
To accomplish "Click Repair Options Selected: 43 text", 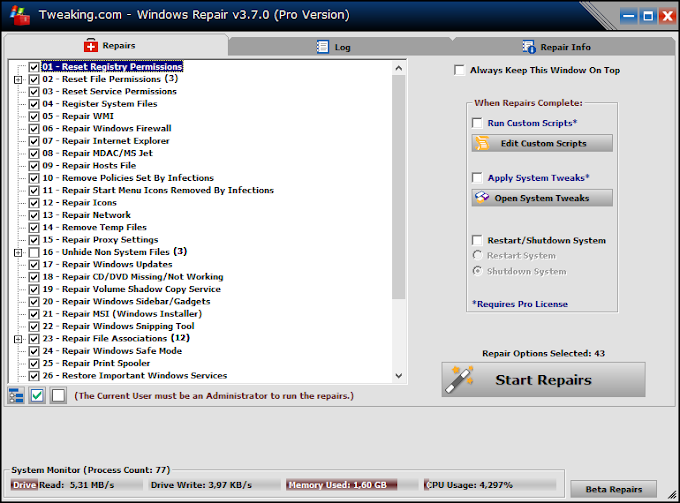I will coord(543,353).
